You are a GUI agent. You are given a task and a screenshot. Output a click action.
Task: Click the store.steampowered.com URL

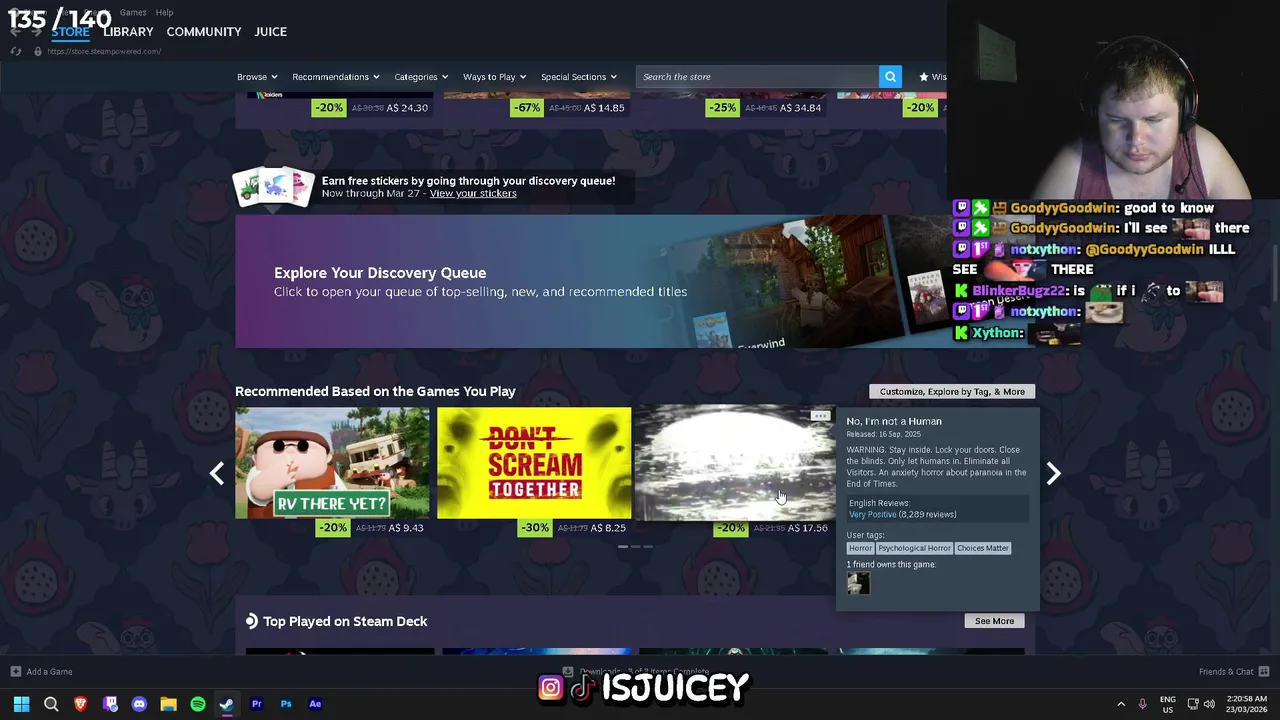pyautogui.click(x=105, y=51)
